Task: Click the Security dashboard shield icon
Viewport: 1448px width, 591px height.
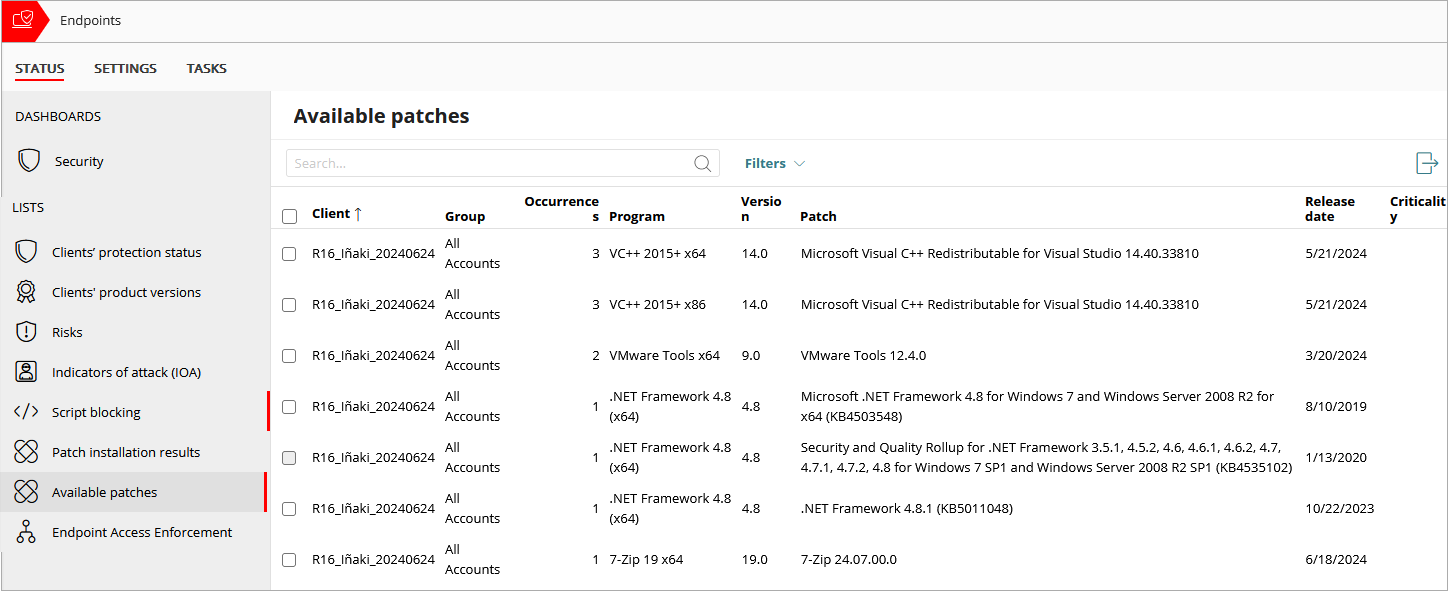Action: pos(29,161)
